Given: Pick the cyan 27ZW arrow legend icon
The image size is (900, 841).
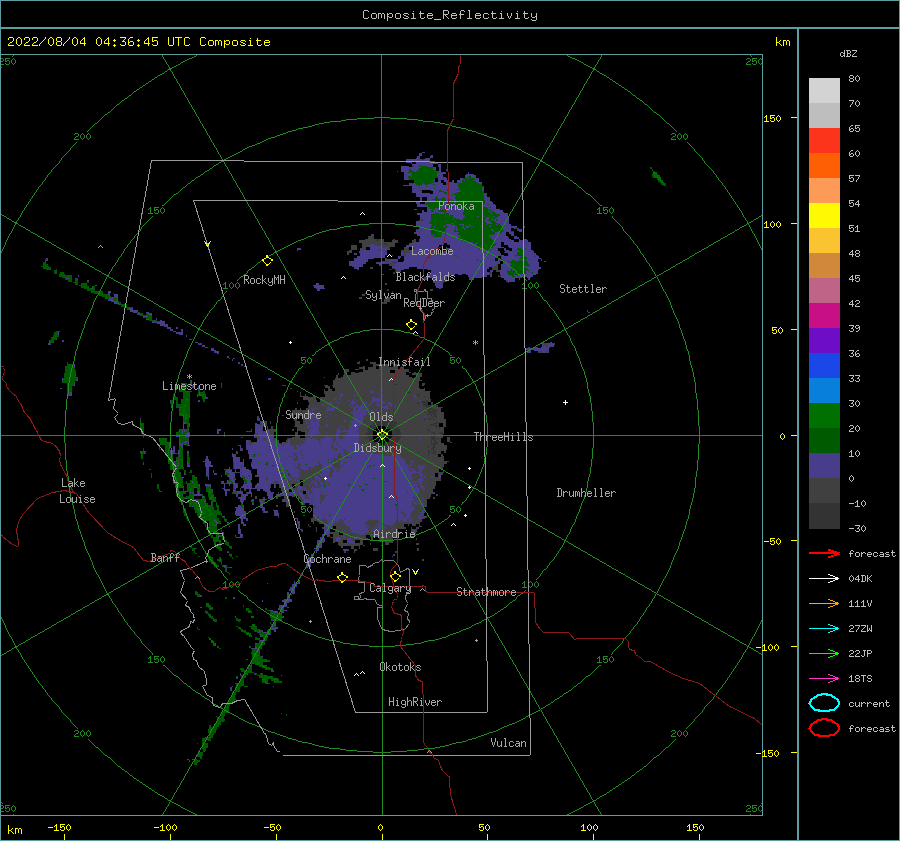Looking at the screenshot, I should point(824,629).
